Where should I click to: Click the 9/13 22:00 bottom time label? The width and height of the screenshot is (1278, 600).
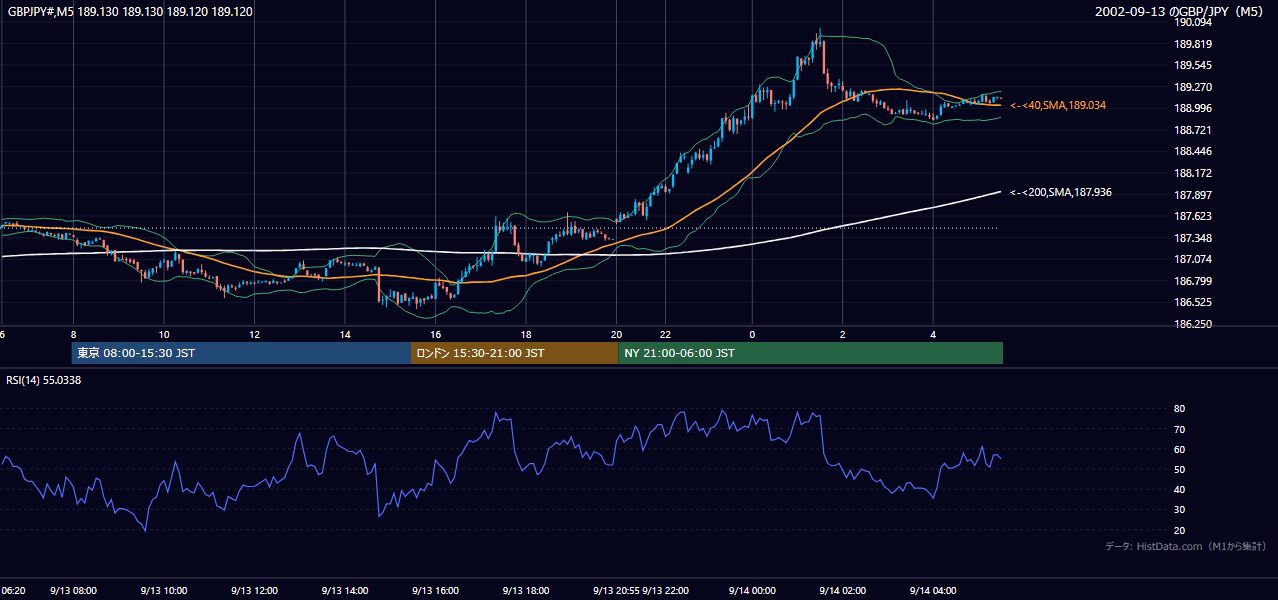(666, 591)
